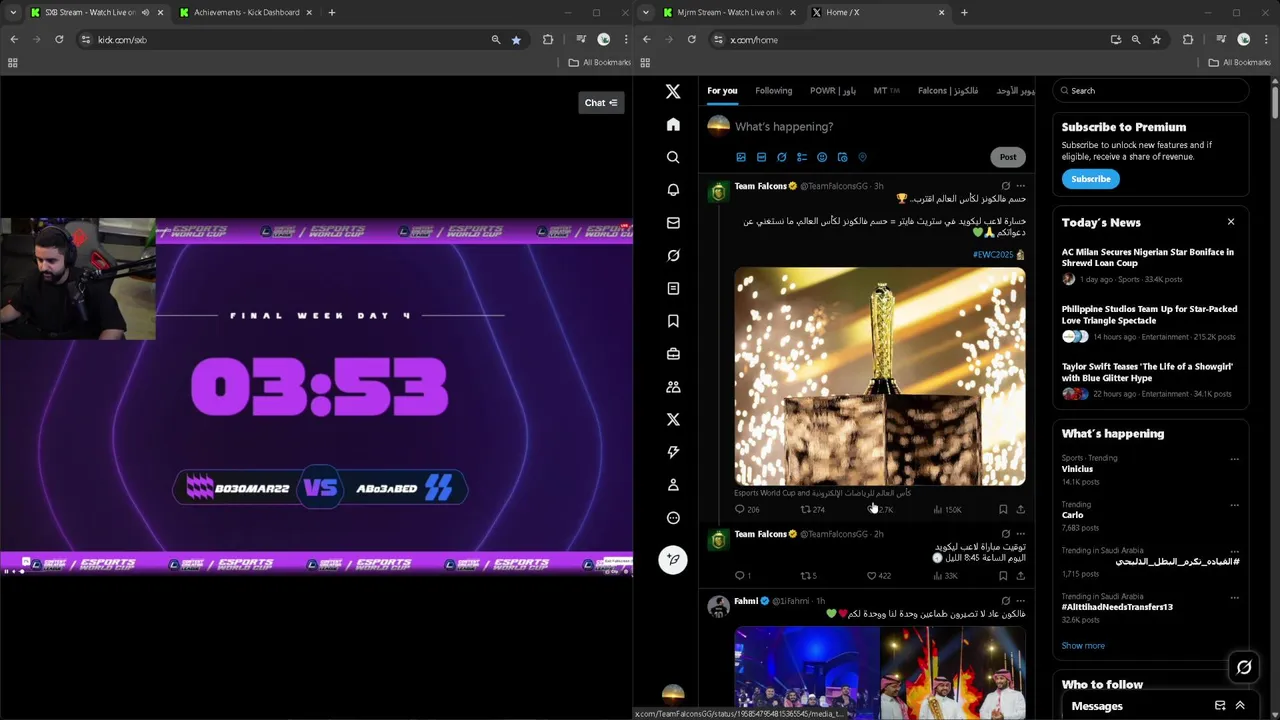Open the trophy image in Team Falcons post
1280x720 pixels.
pyautogui.click(x=880, y=376)
